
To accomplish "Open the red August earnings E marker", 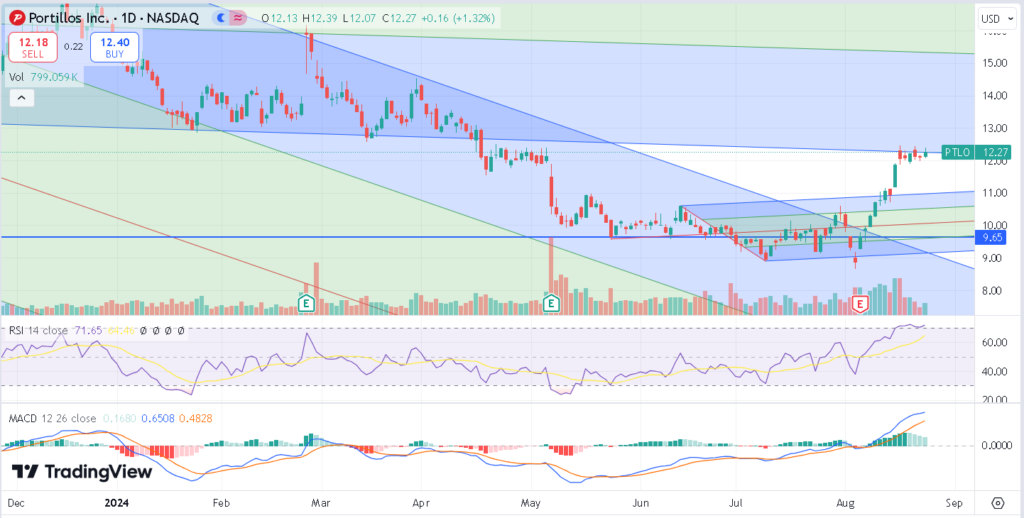I will (860, 303).
